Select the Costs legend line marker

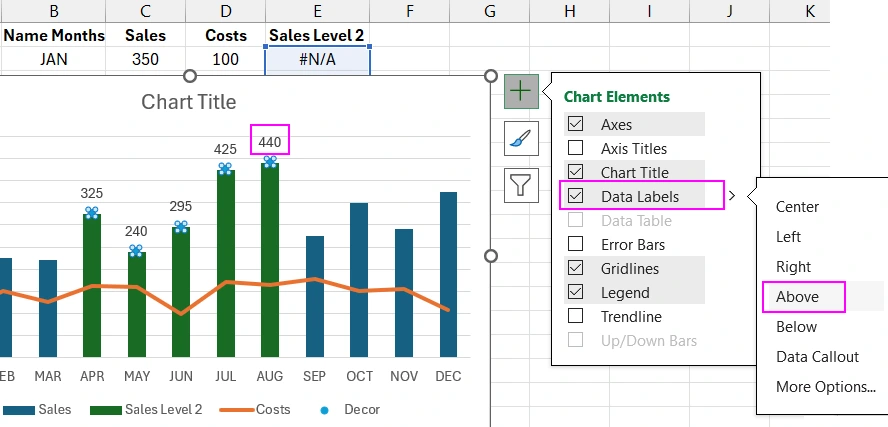[x=238, y=410]
